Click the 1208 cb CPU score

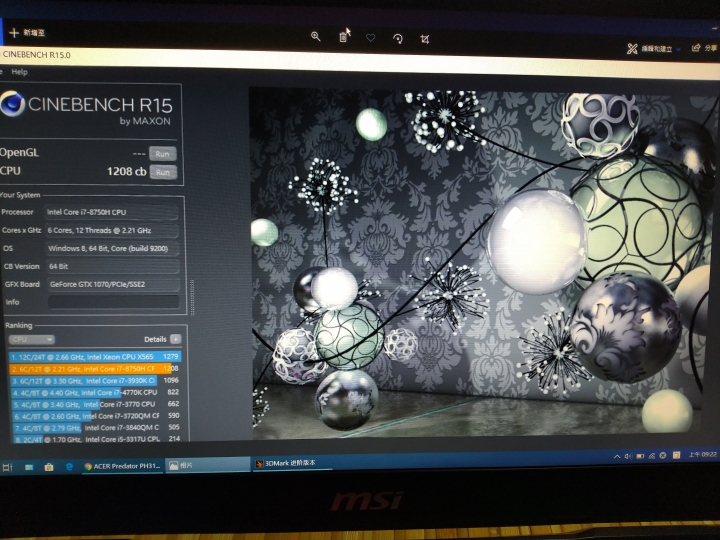(x=127, y=171)
